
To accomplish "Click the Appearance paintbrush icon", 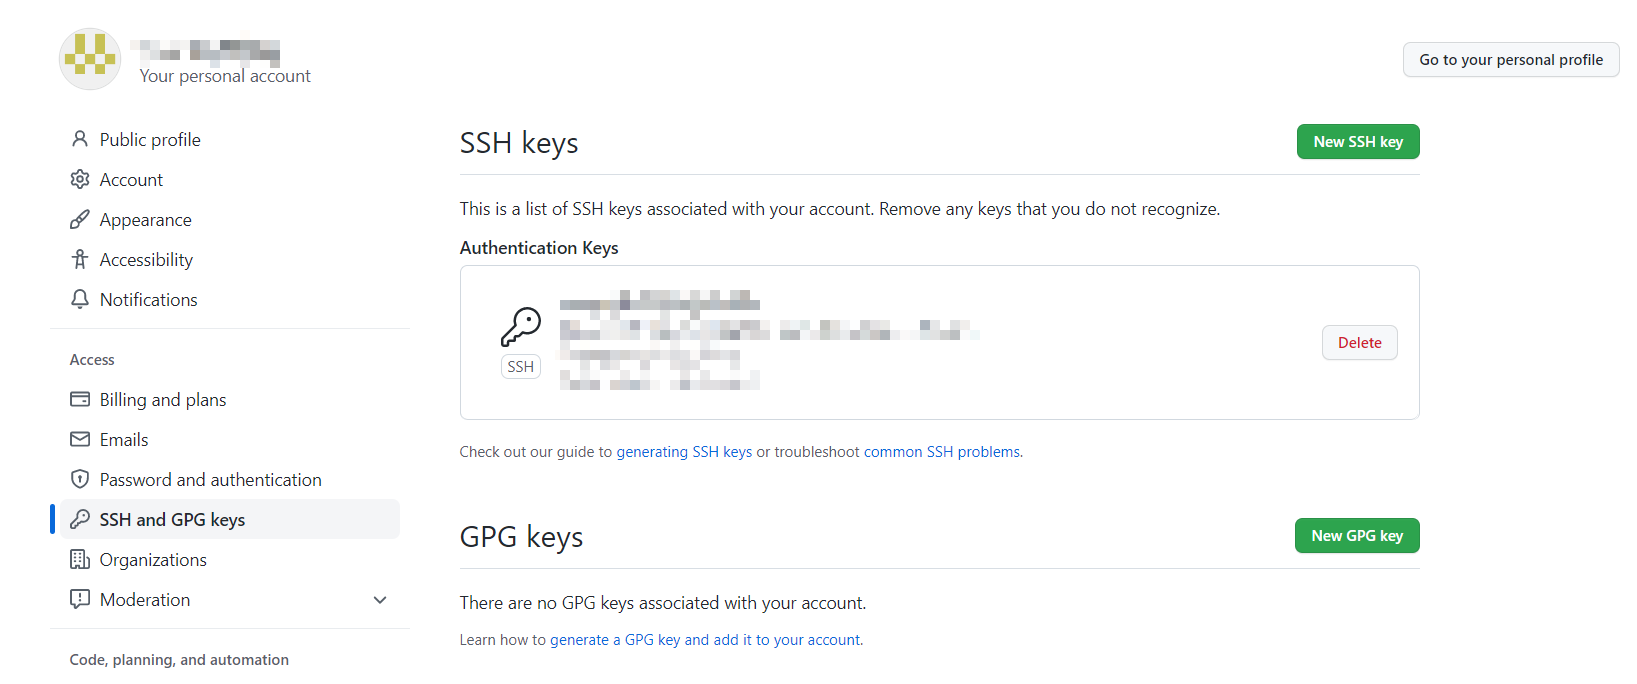I will pos(80,219).
